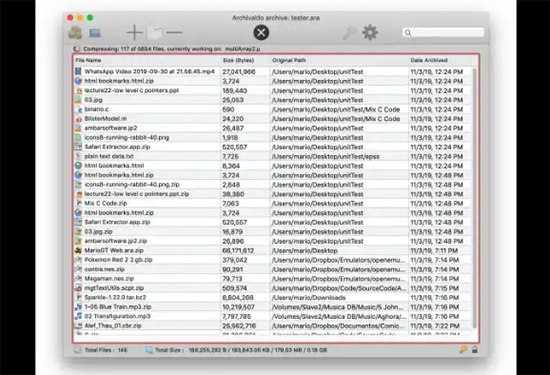Select icons8-running-rabbit-40.png file name
The image size is (550, 375).
127,138
